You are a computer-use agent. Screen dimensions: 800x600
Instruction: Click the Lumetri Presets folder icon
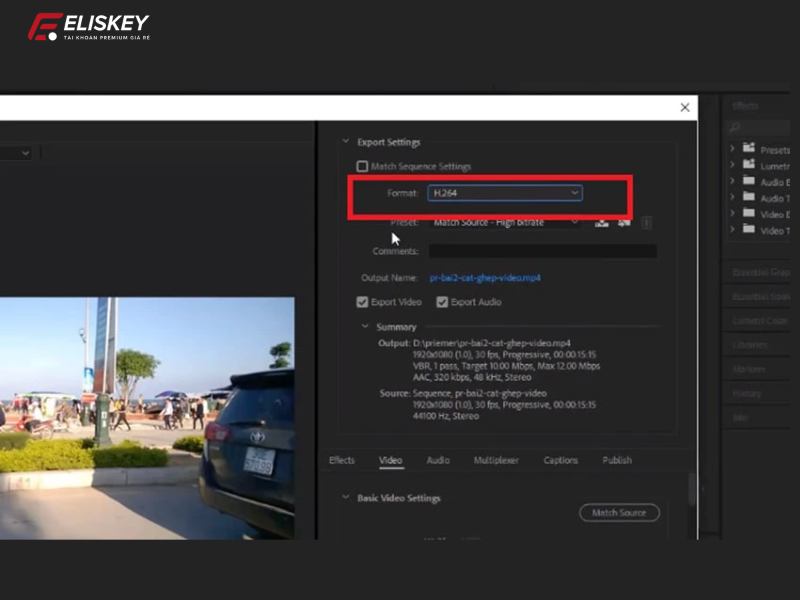(748, 164)
